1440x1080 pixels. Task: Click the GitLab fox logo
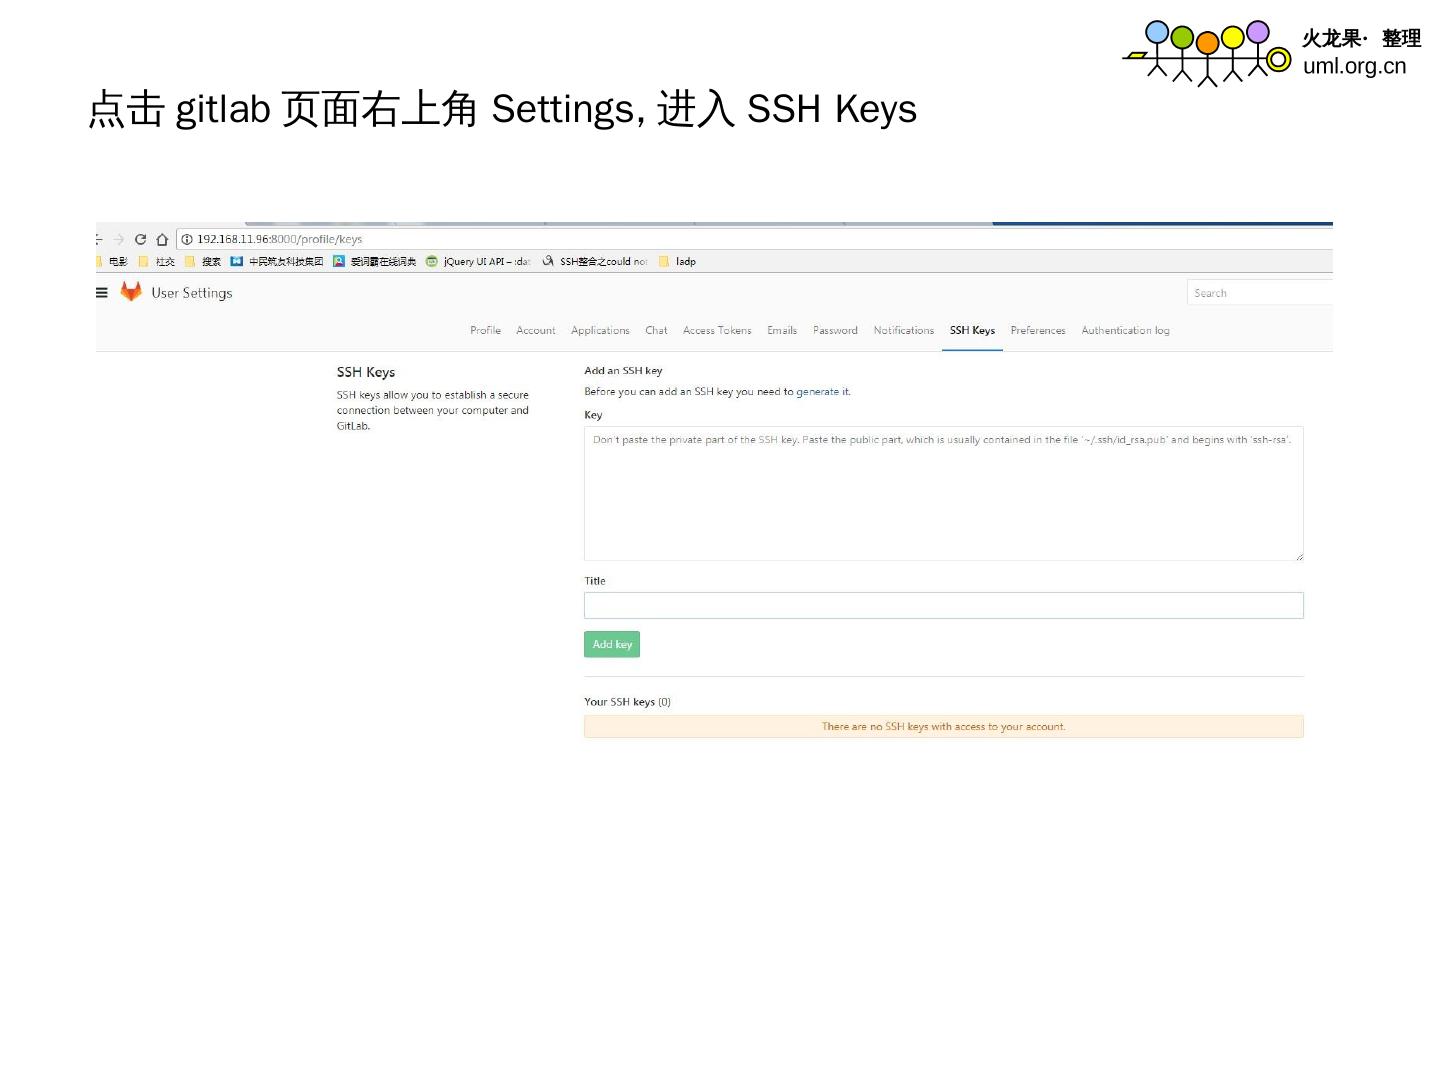pos(131,291)
